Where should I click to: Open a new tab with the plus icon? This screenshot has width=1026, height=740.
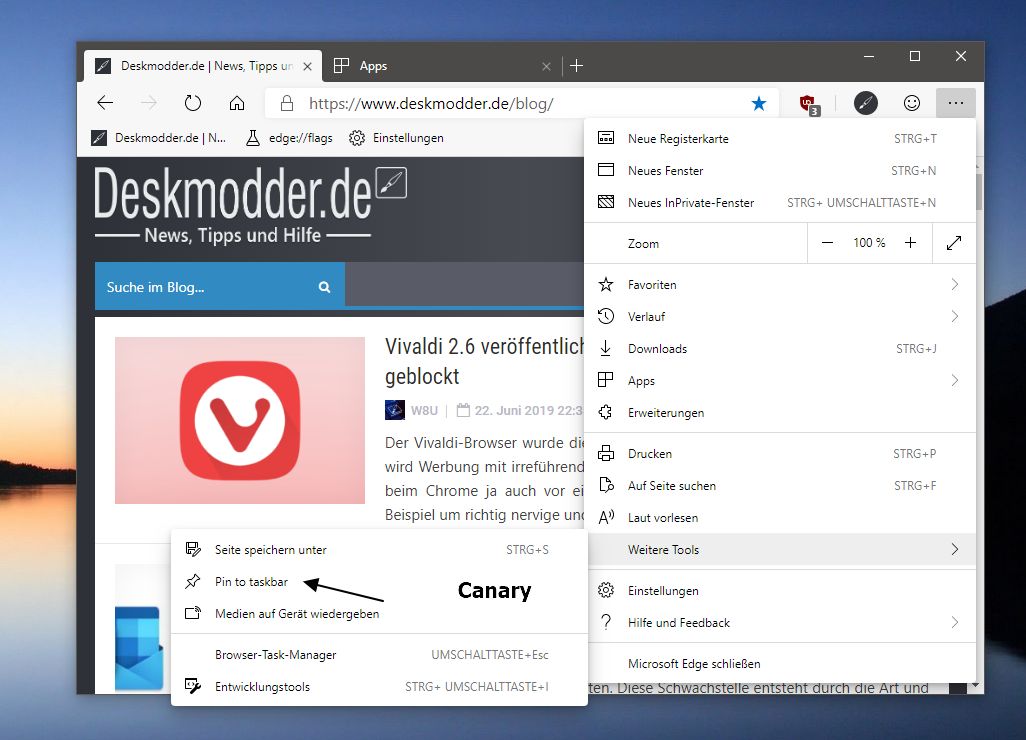(576, 65)
